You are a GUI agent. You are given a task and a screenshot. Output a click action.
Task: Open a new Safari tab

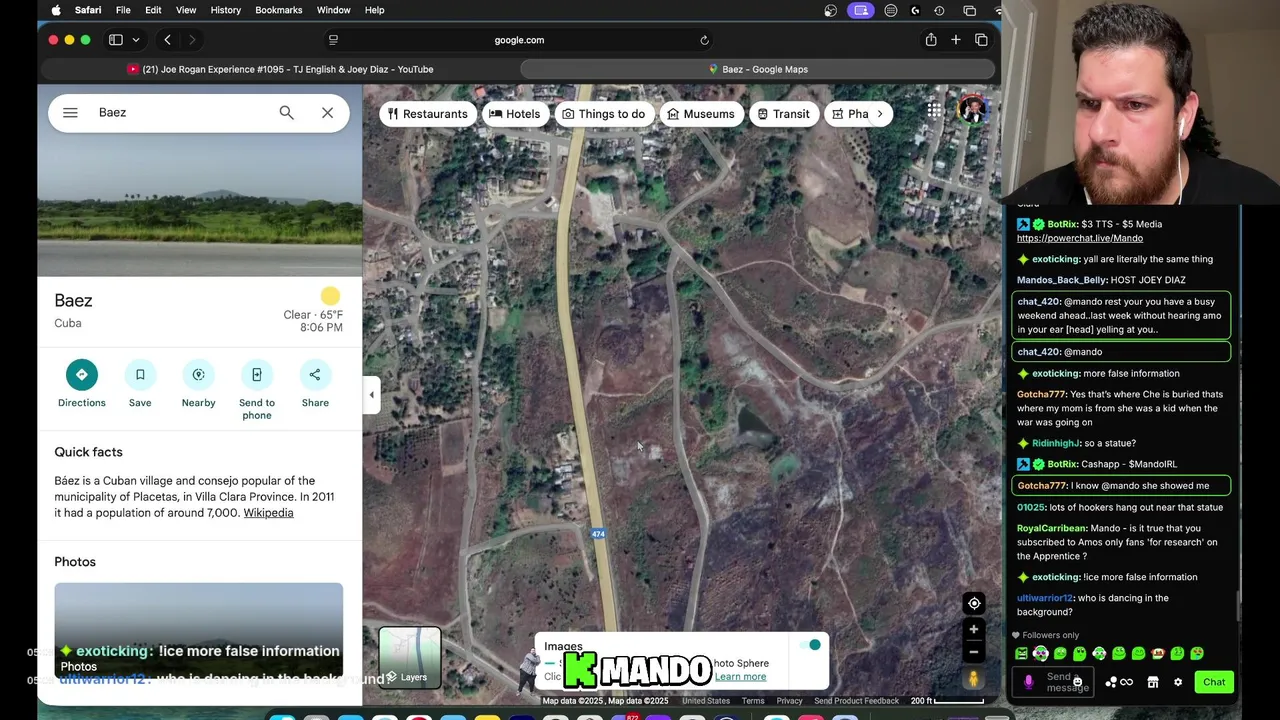956,40
